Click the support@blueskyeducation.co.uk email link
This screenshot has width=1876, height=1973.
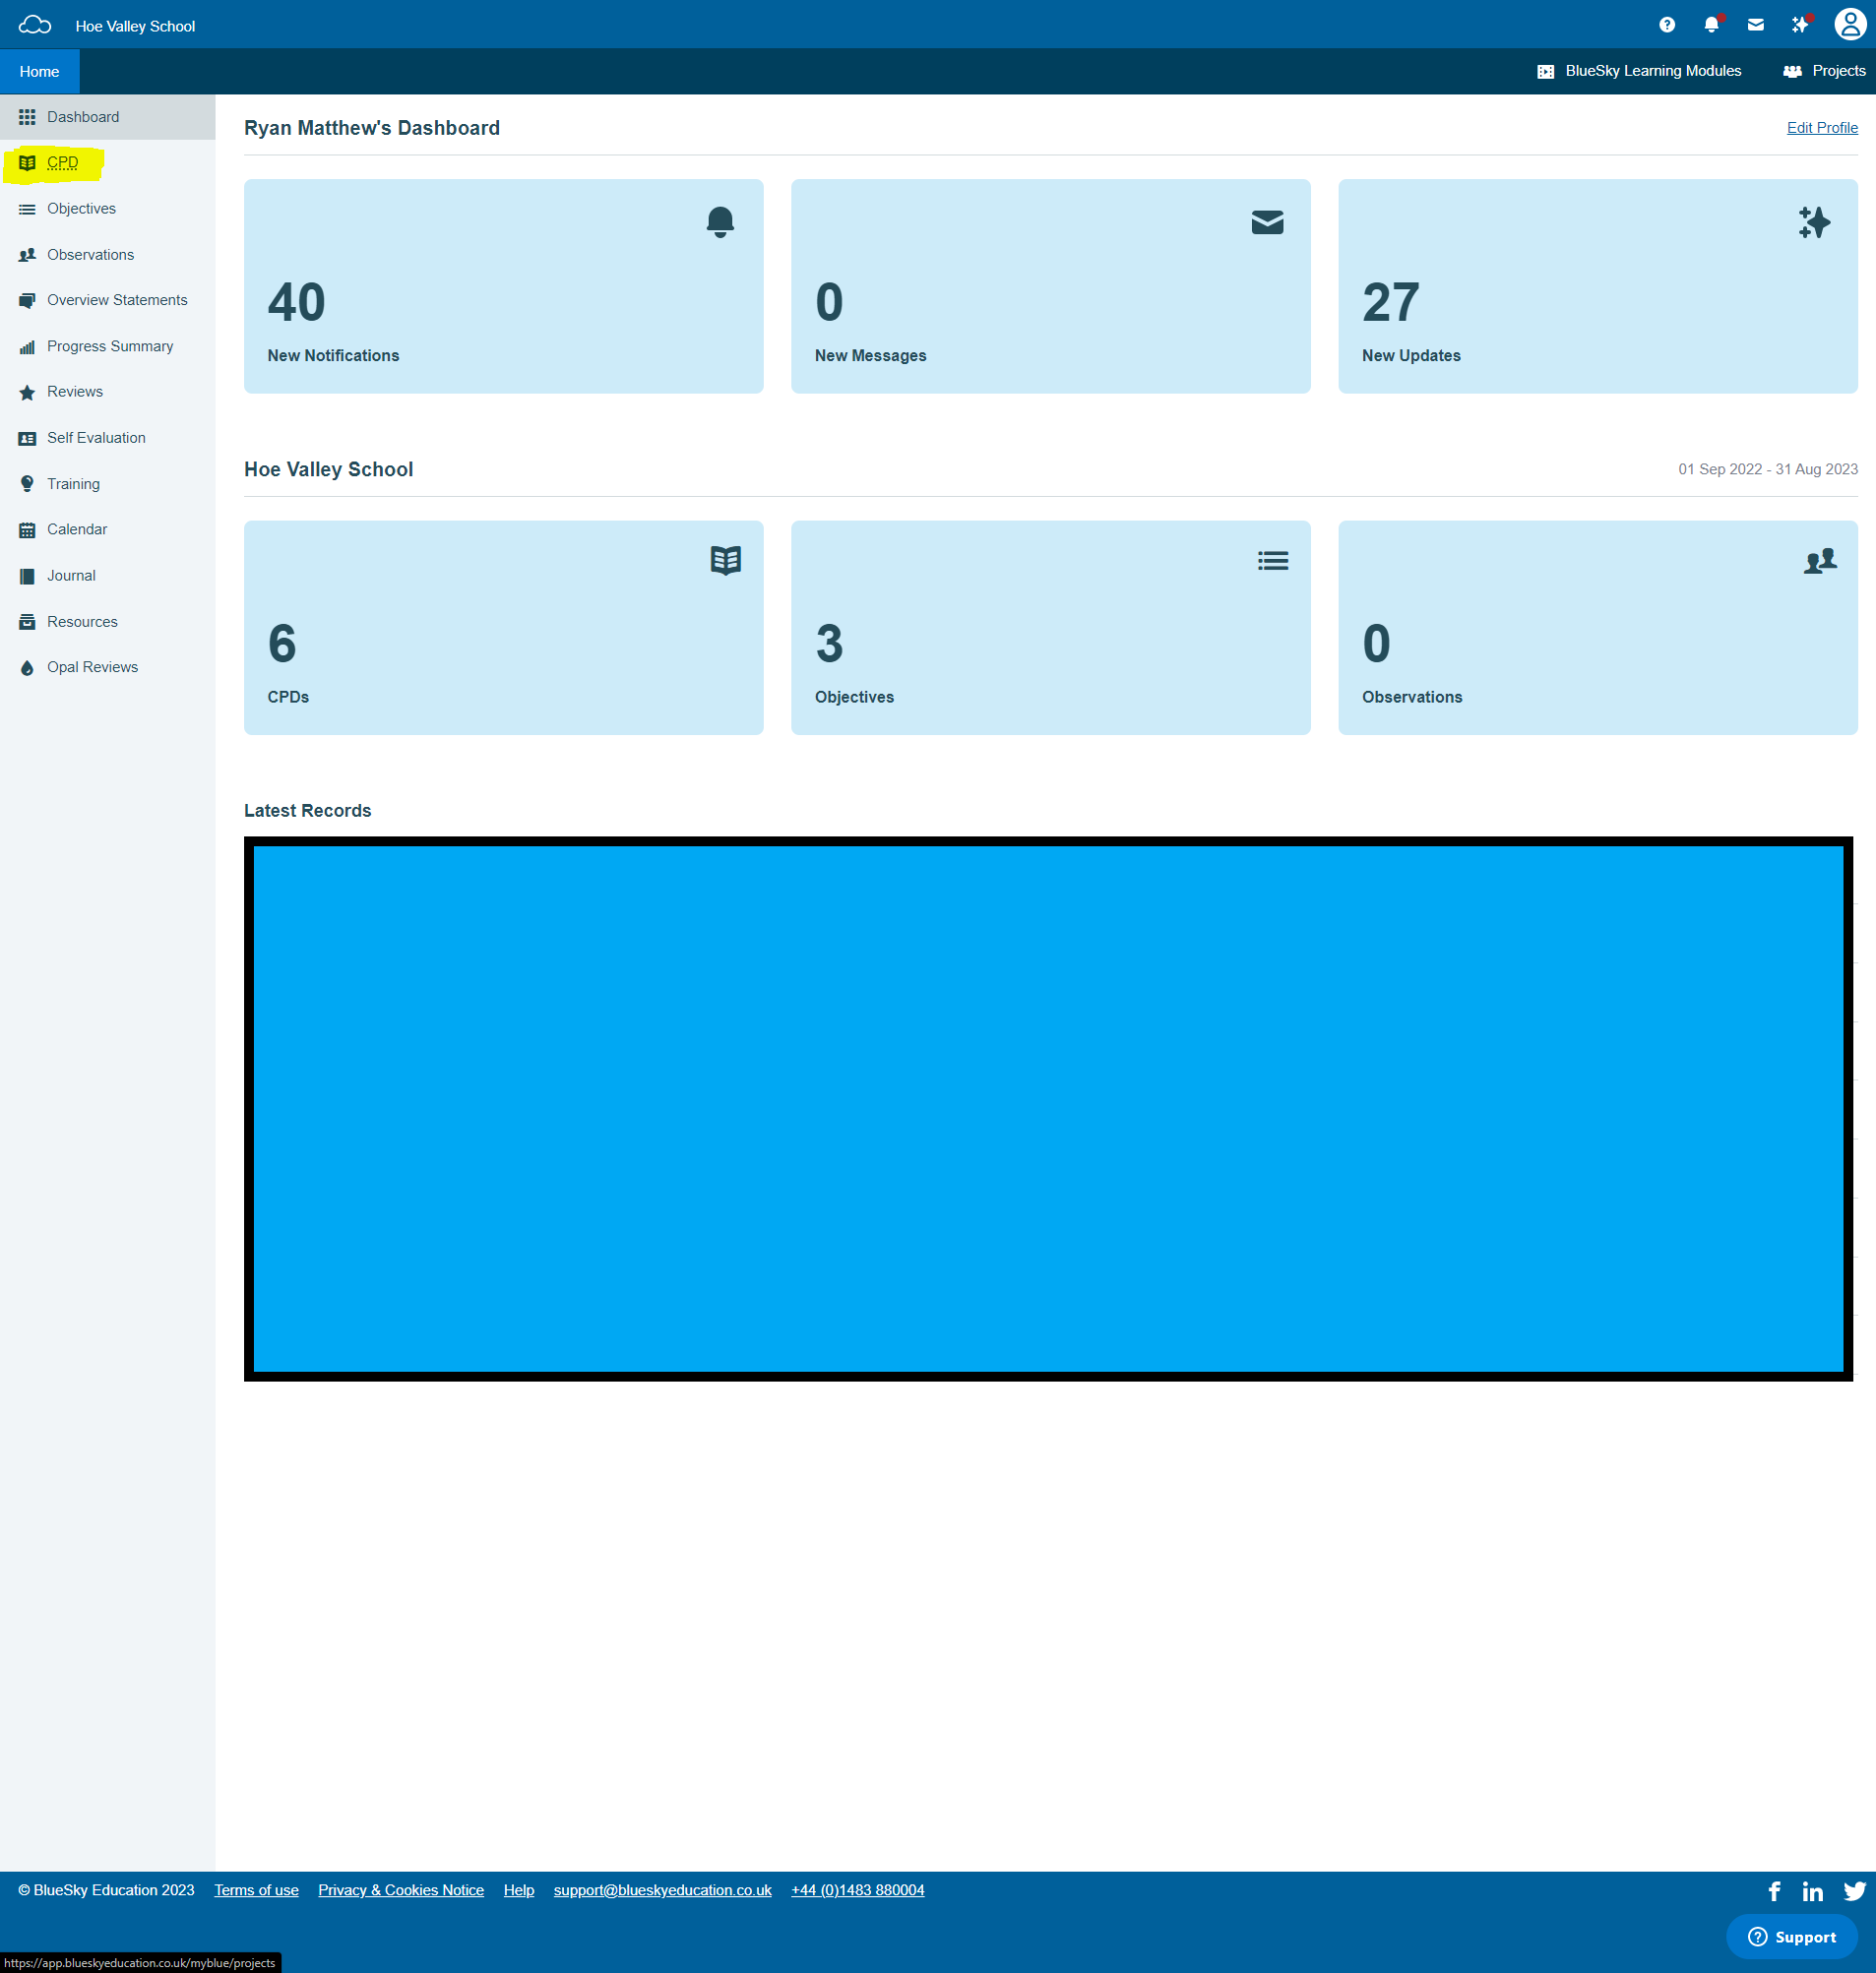[x=663, y=1890]
